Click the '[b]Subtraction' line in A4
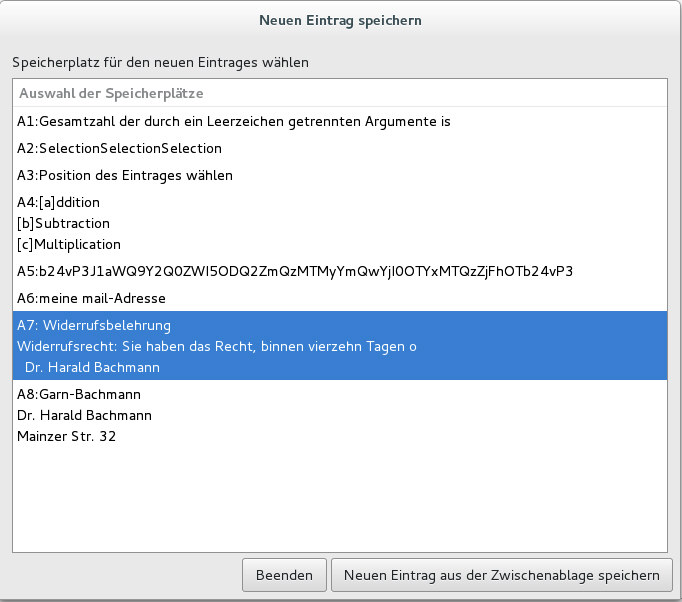682x602 pixels. [64, 223]
